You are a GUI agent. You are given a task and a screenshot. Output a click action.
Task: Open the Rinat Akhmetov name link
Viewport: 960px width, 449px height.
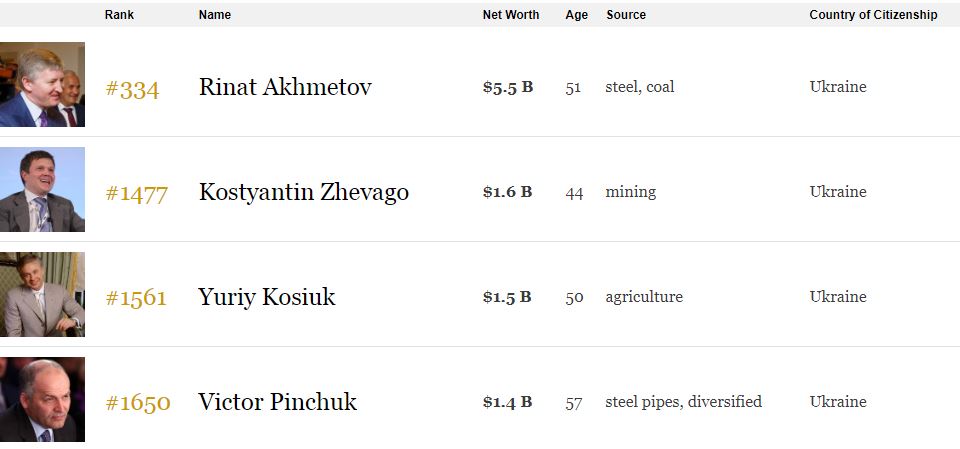(285, 87)
